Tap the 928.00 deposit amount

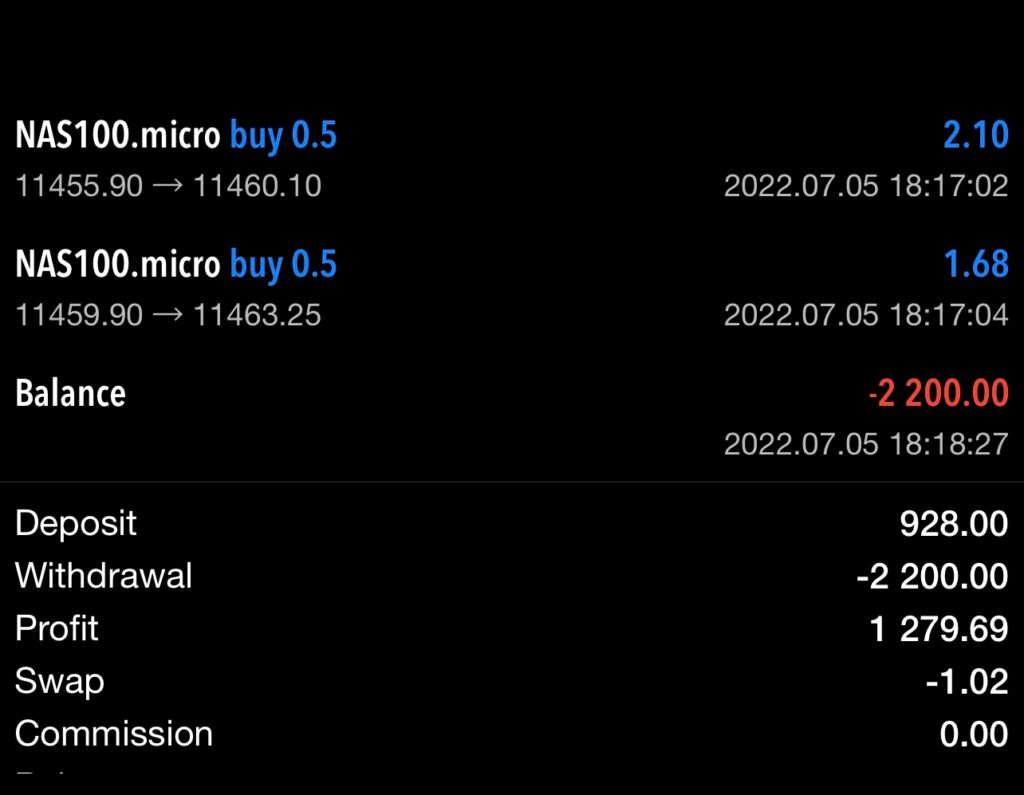click(x=953, y=523)
